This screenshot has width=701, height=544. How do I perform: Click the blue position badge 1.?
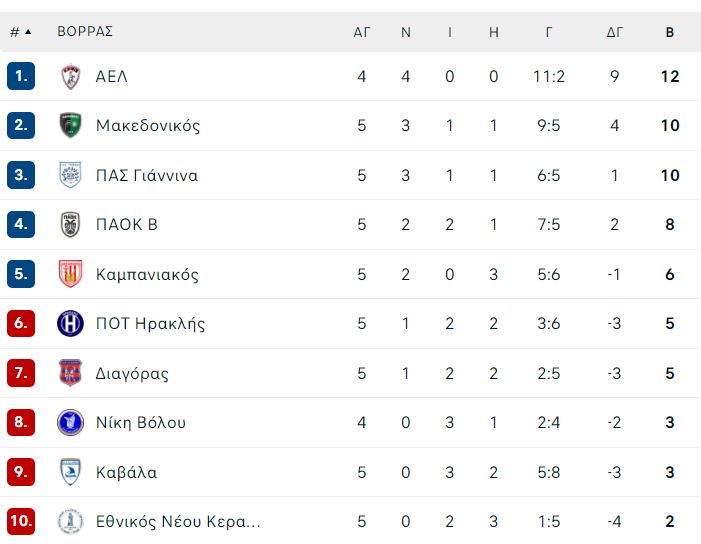click(x=21, y=76)
